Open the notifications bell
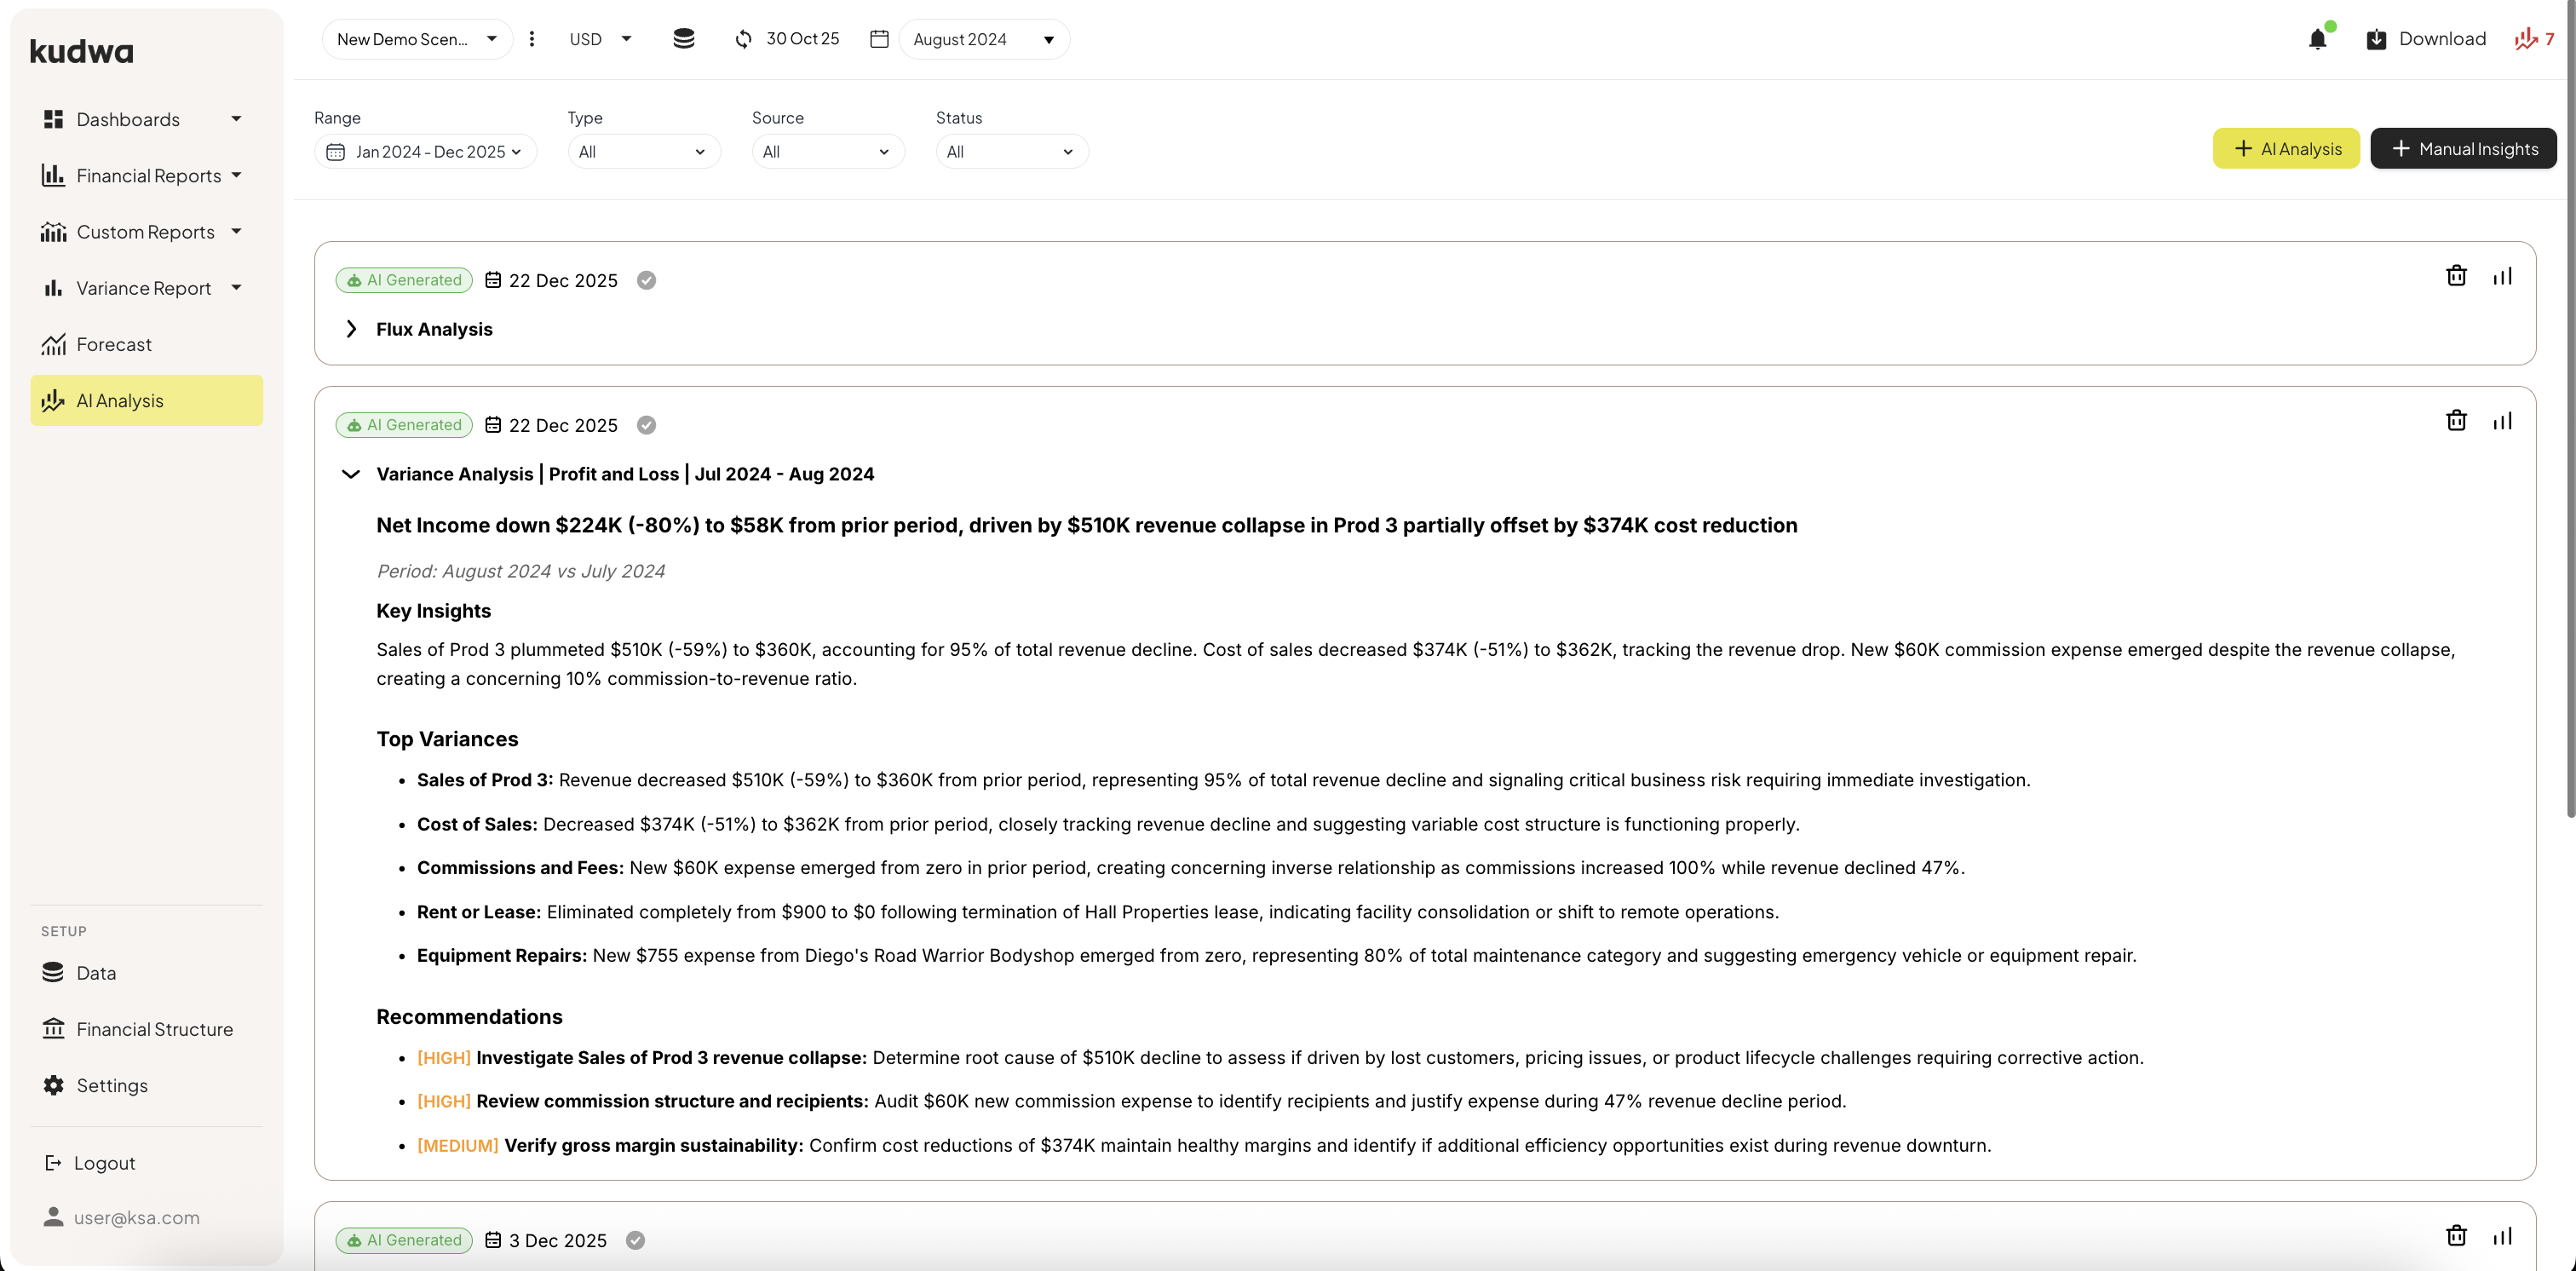The image size is (2576, 1271). pyautogui.click(x=2317, y=39)
